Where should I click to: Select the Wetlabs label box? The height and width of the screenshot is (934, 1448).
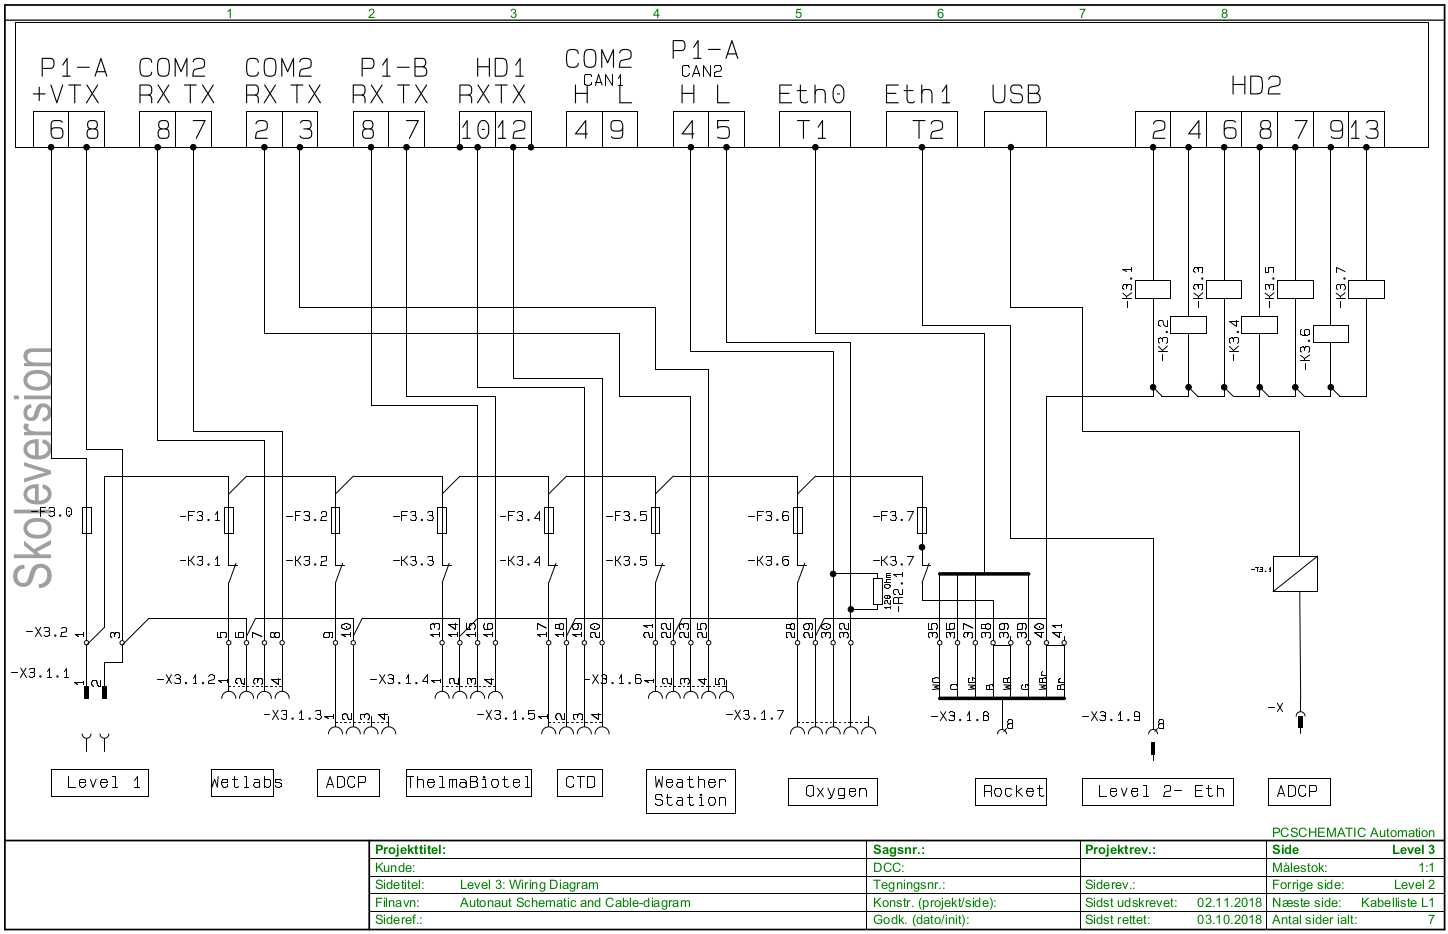point(246,783)
